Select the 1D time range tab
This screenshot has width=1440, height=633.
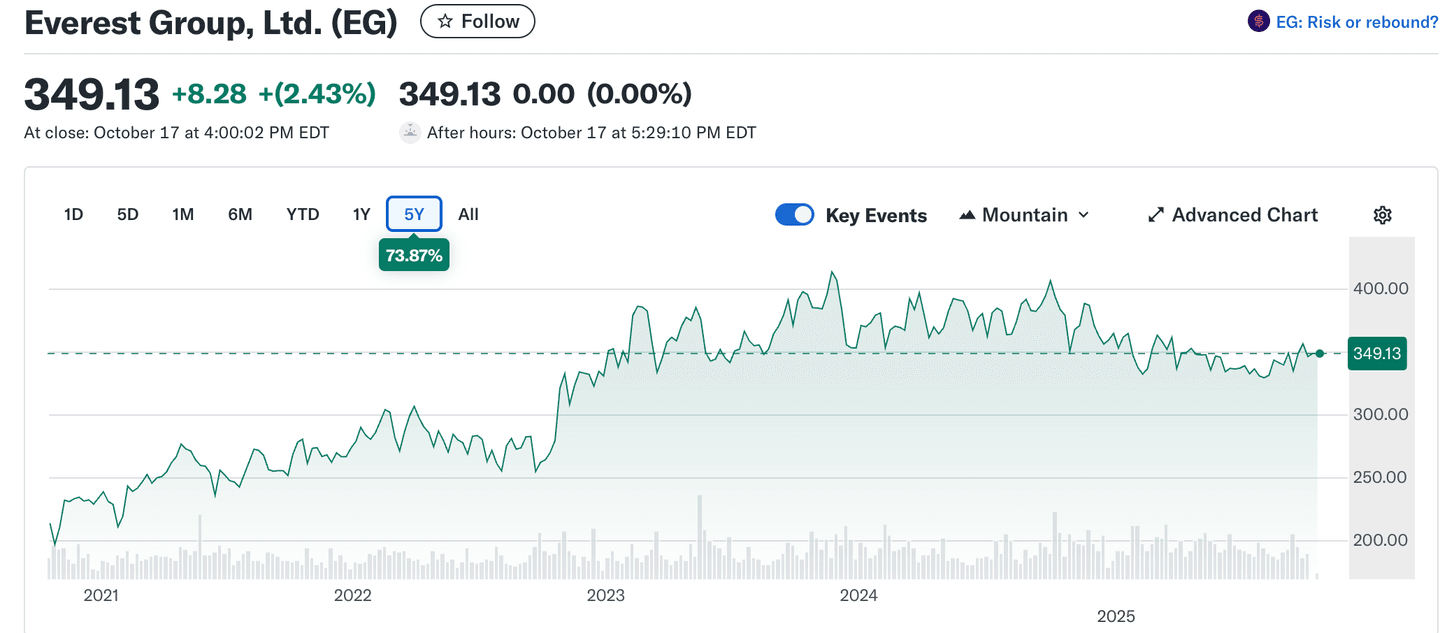pyautogui.click(x=73, y=214)
